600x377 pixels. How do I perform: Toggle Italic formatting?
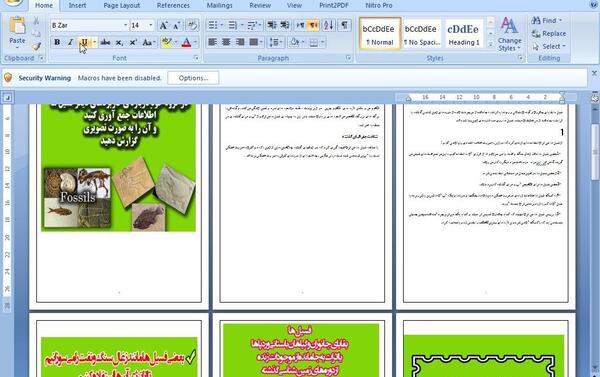[x=70, y=42]
